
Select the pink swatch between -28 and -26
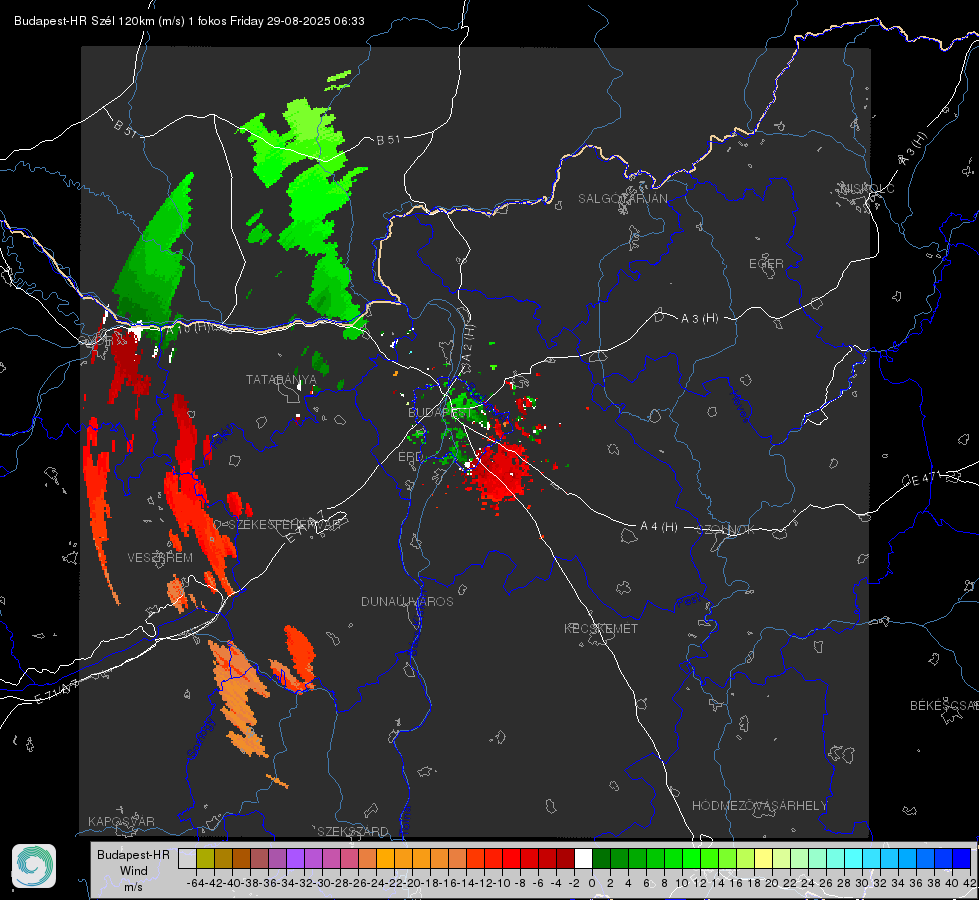349,858
